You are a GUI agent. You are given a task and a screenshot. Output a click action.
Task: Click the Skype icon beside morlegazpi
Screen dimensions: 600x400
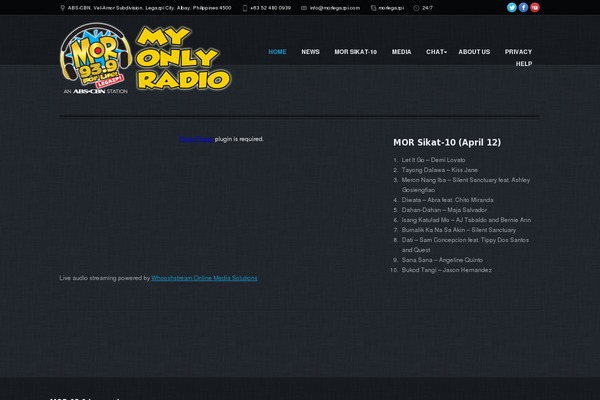(373, 8)
